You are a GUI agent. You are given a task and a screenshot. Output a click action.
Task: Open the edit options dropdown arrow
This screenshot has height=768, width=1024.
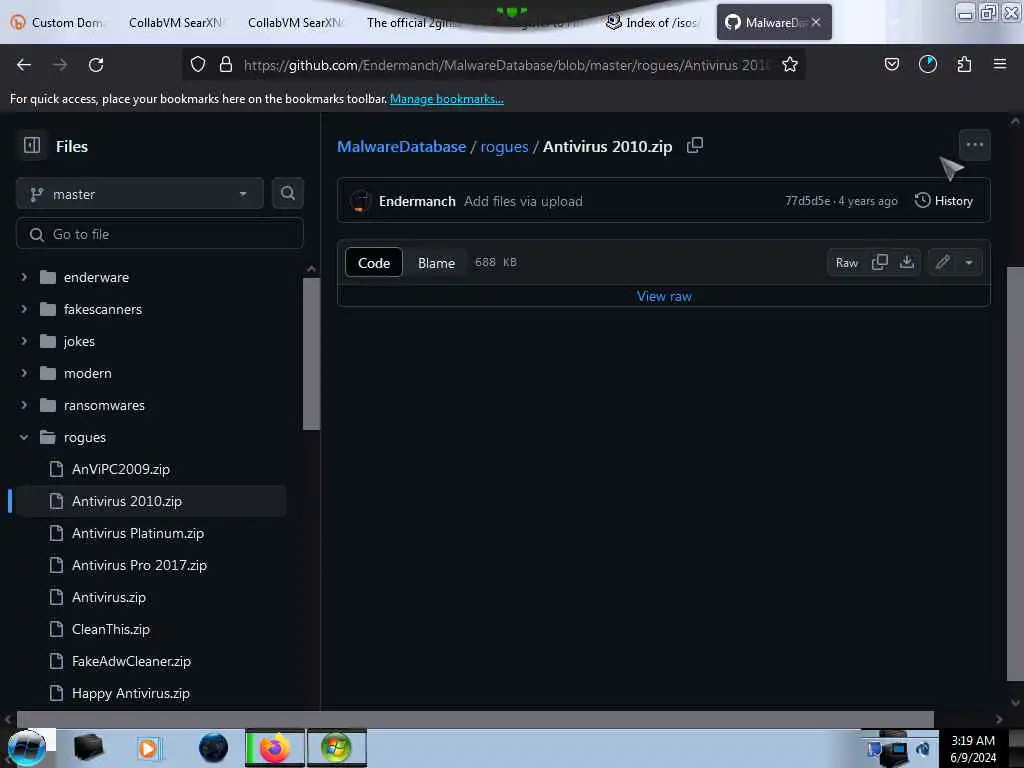[969, 262]
